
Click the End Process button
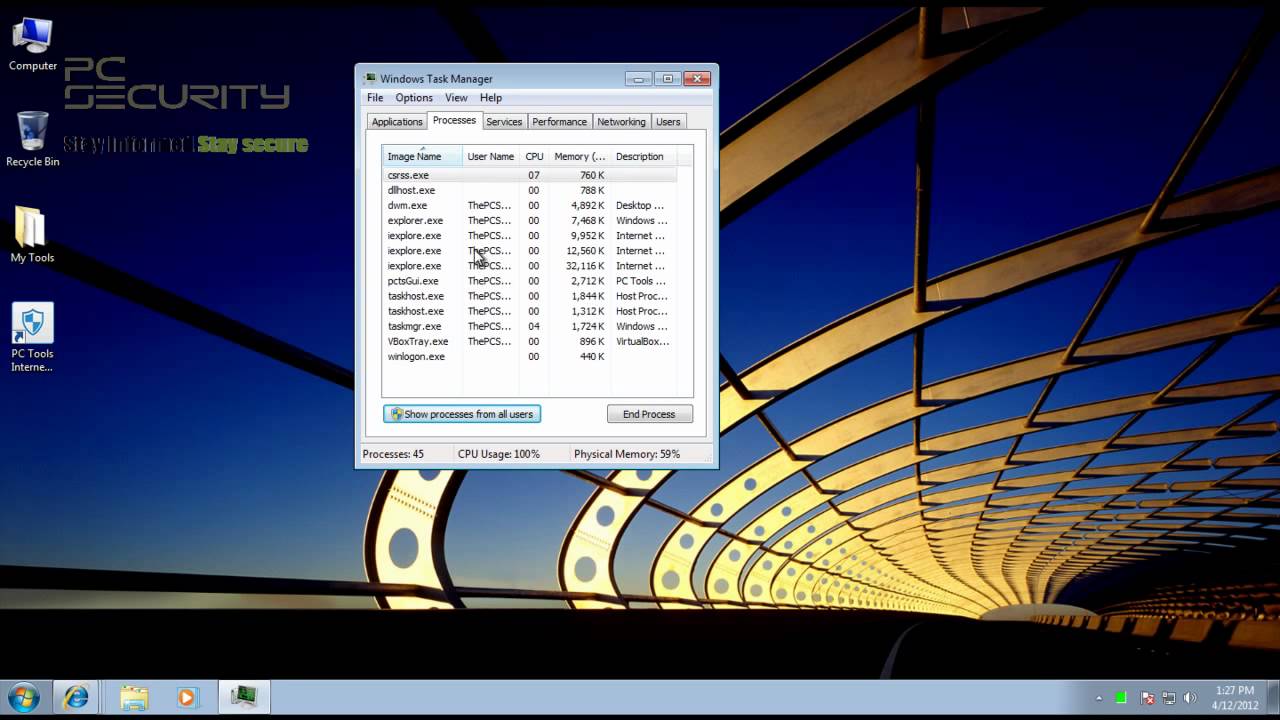click(x=649, y=414)
